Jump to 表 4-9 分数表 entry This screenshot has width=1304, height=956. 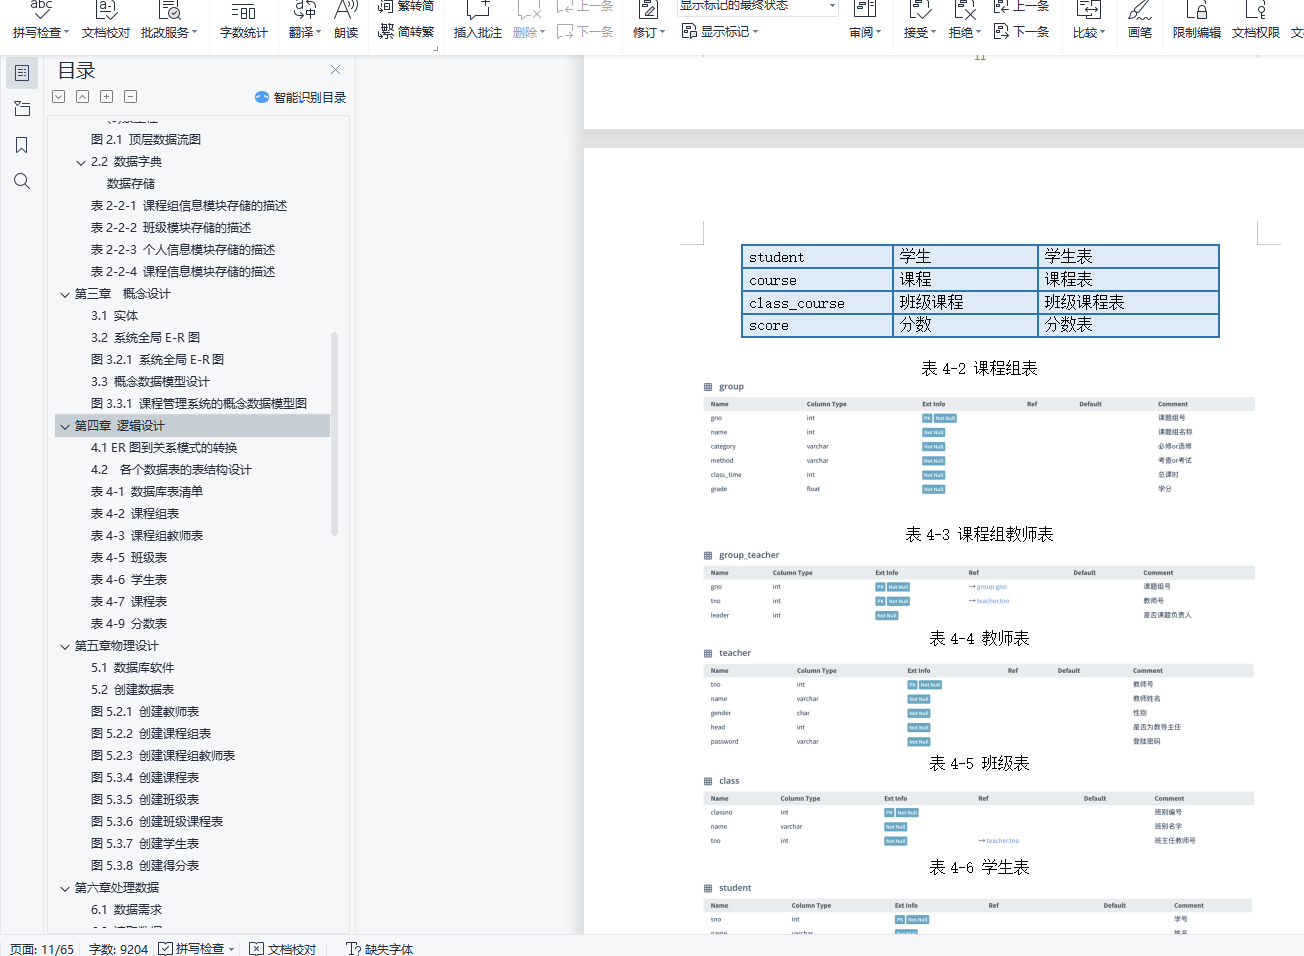point(129,624)
